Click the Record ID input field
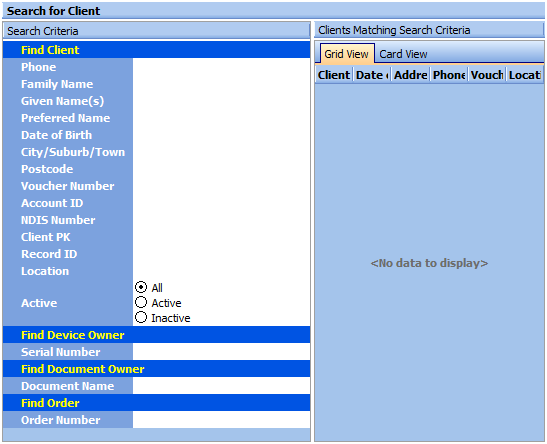547x444 pixels. pos(221,254)
